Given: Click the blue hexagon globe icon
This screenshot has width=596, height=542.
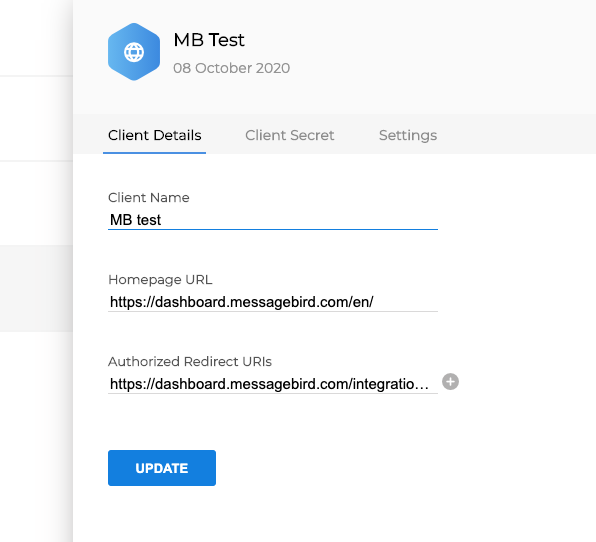Looking at the screenshot, I should pyautogui.click(x=134, y=52).
